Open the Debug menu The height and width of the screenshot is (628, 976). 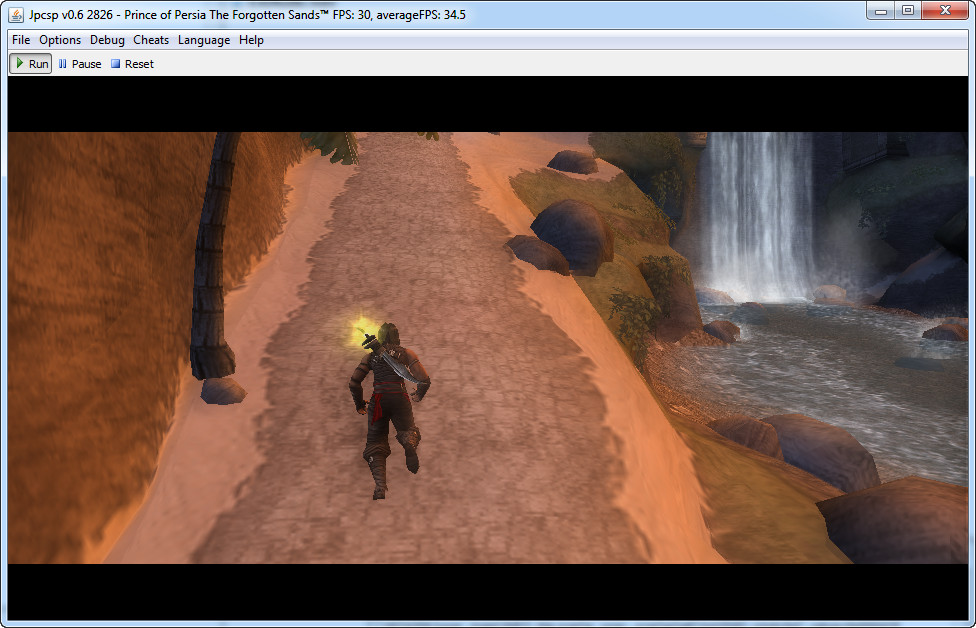coord(107,40)
